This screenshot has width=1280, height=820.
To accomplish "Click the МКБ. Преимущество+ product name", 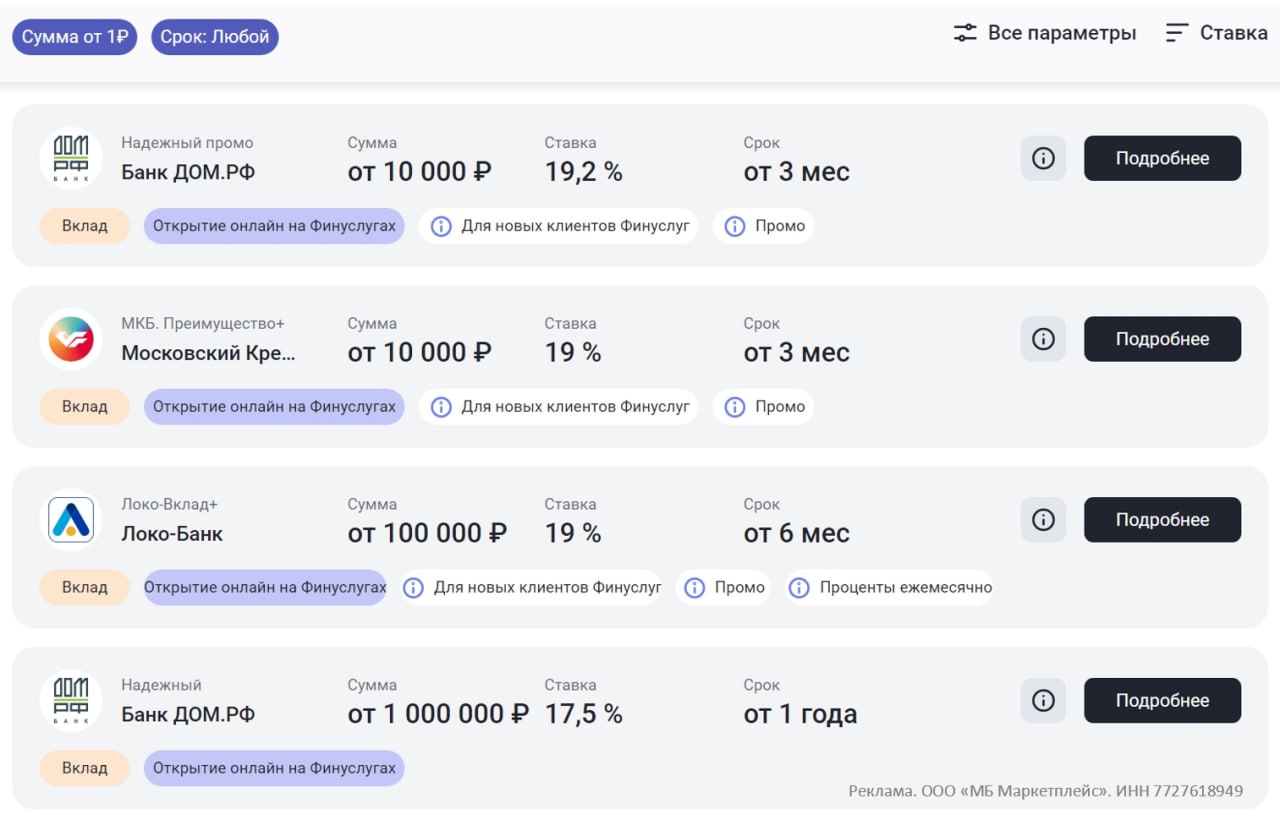I will (x=203, y=324).
